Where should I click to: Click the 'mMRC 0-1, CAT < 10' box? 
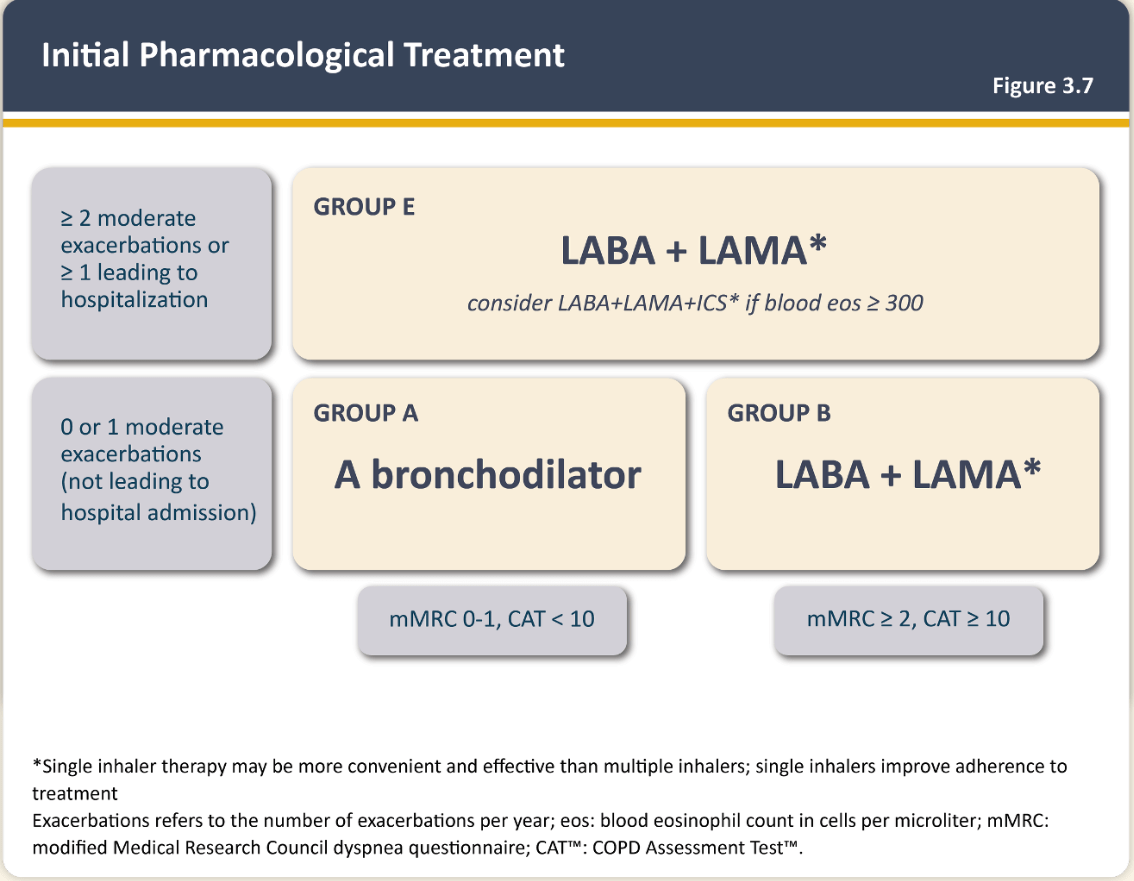pyautogui.click(x=492, y=620)
